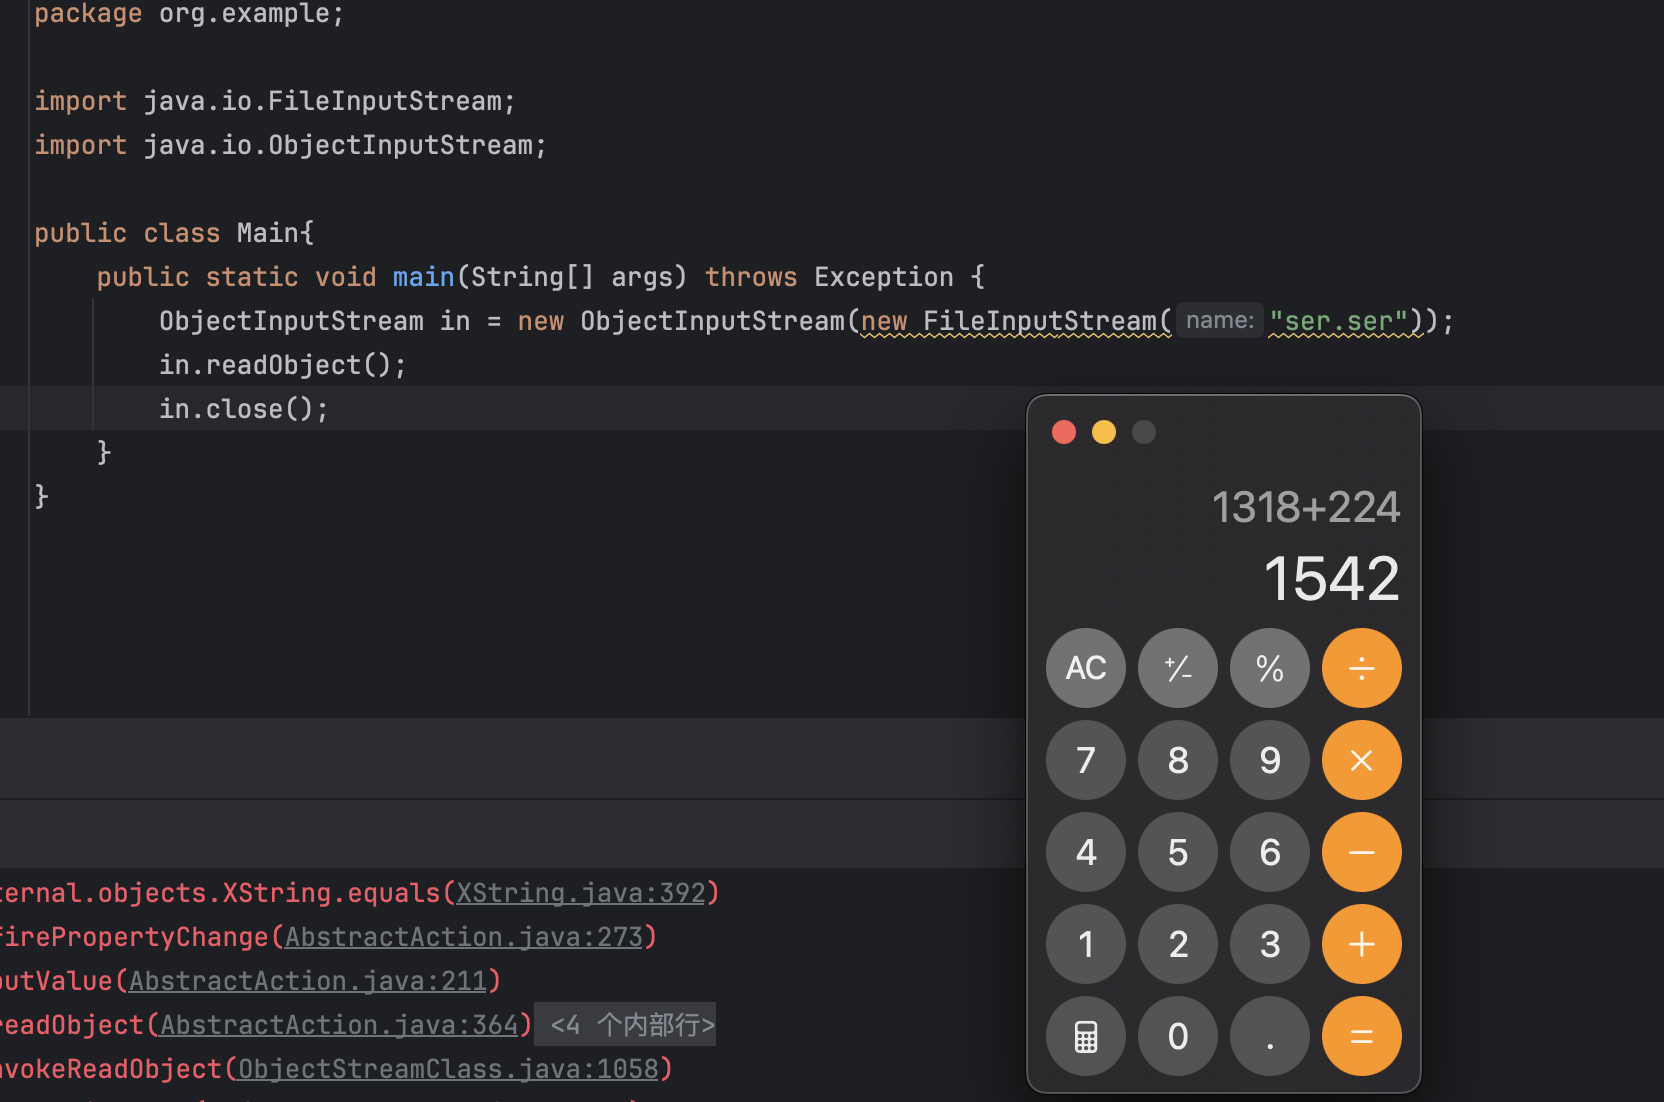The width and height of the screenshot is (1664, 1102).
Task: Click the calculator mode icon button
Action: (x=1085, y=1036)
